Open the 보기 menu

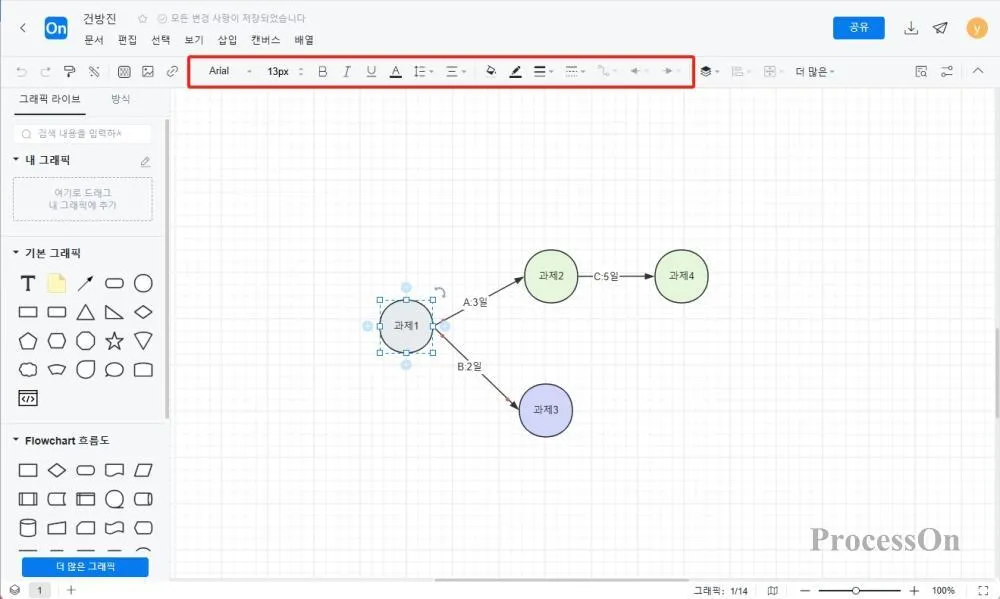tap(194, 40)
